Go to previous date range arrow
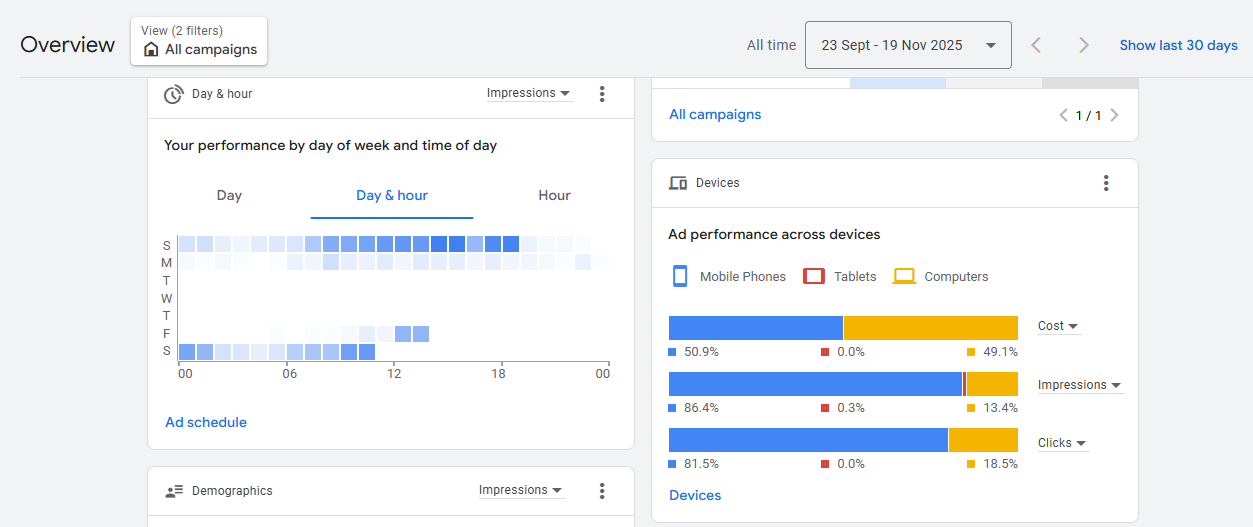The image size is (1253, 527). point(1036,45)
